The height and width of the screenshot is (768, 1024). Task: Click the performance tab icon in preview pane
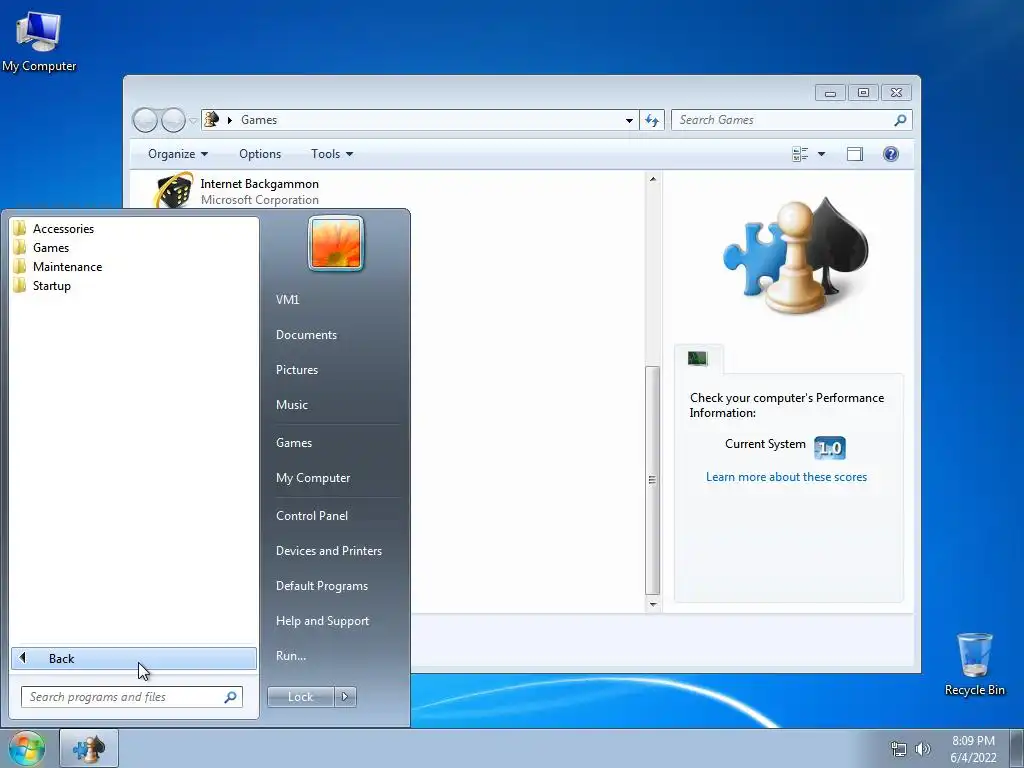point(697,358)
